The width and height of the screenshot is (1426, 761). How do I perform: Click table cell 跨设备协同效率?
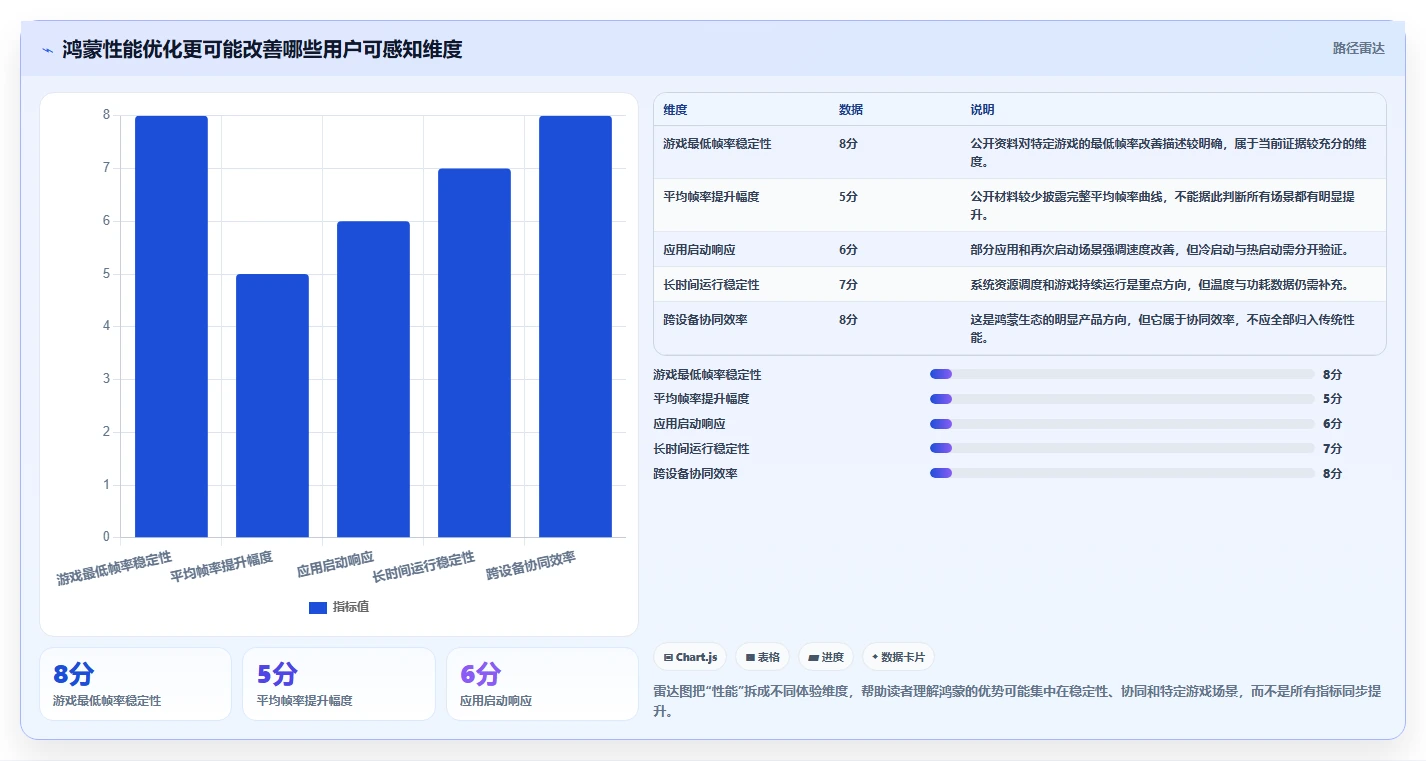[x=705, y=320]
